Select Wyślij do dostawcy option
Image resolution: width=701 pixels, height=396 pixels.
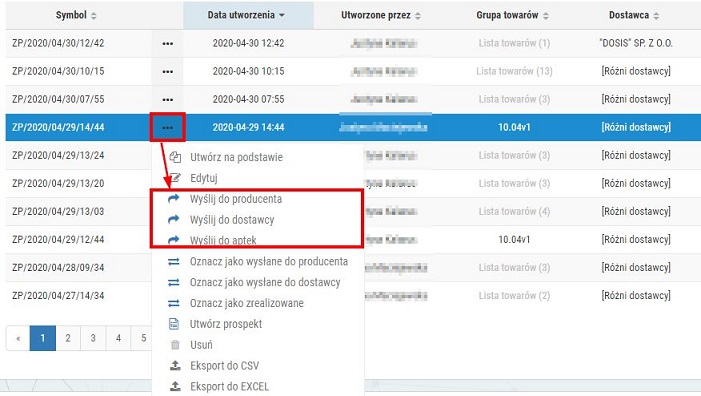point(232,220)
